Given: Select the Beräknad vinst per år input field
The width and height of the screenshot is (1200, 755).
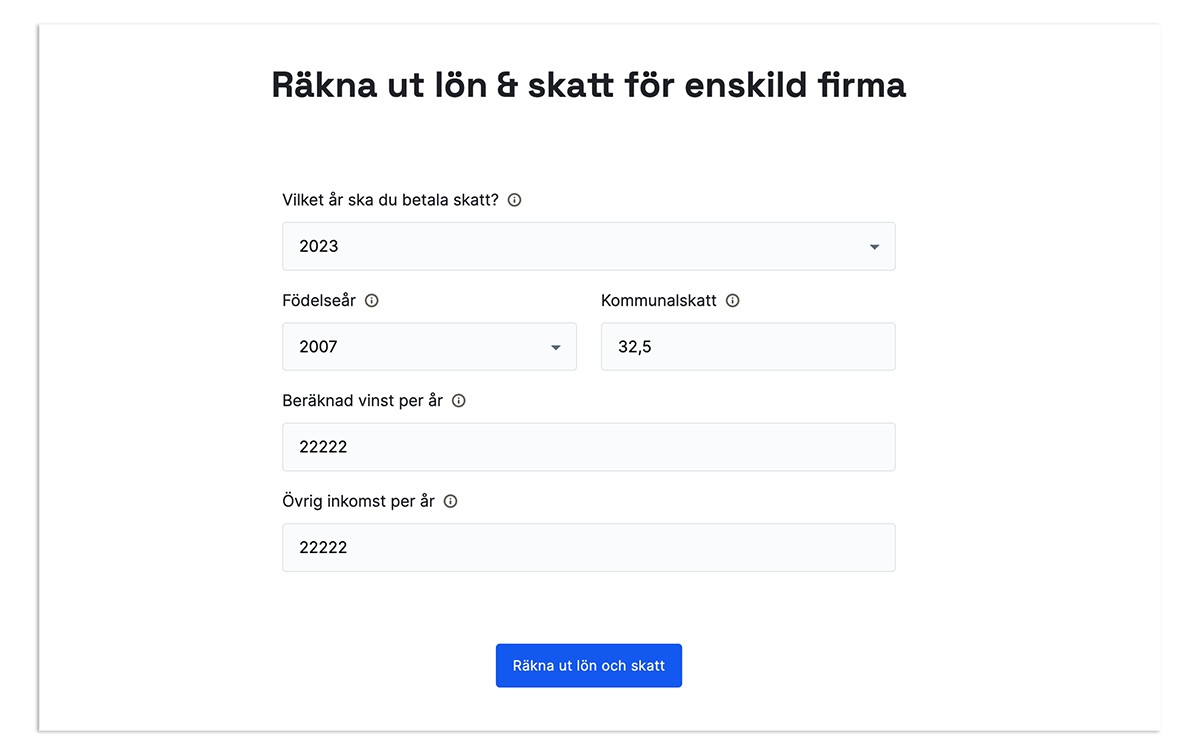Looking at the screenshot, I should [x=588, y=447].
